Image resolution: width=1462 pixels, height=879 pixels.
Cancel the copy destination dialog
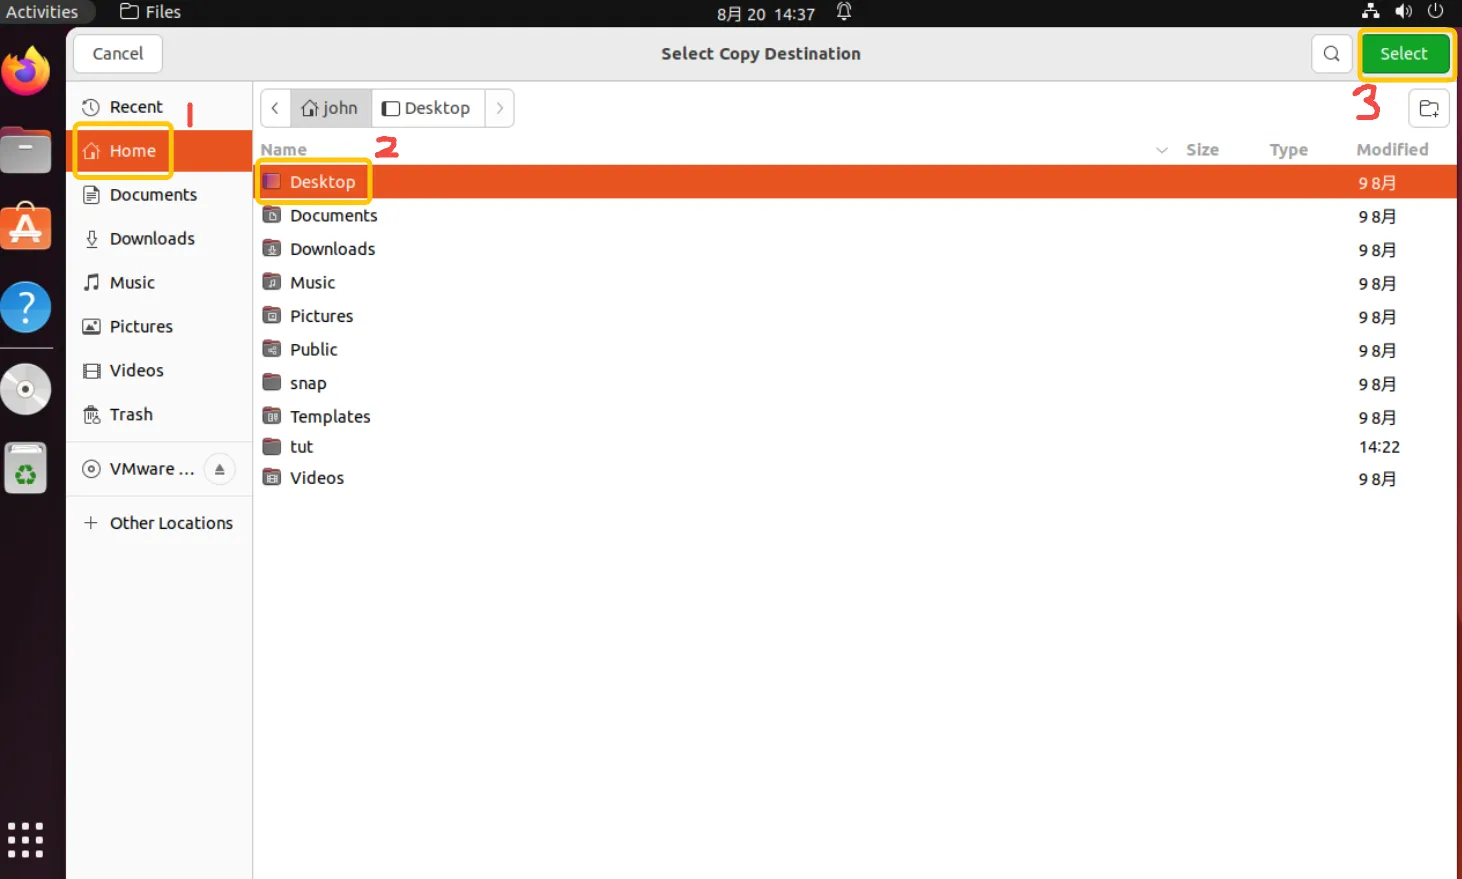(118, 54)
